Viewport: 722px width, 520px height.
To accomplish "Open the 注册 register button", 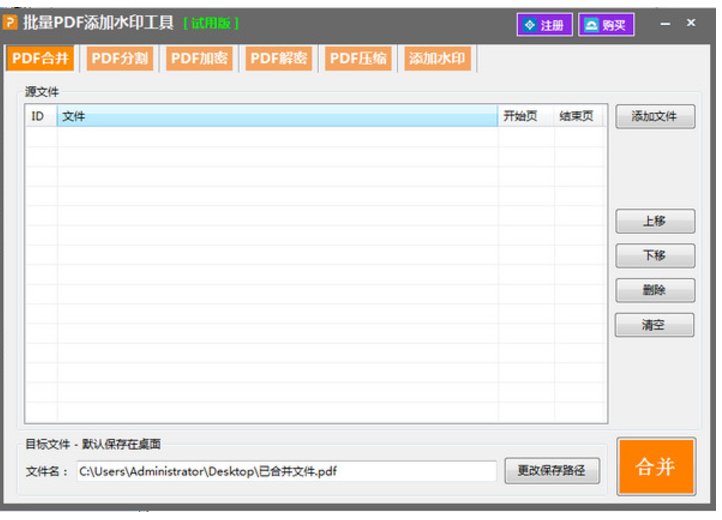I will [x=544, y=25].
